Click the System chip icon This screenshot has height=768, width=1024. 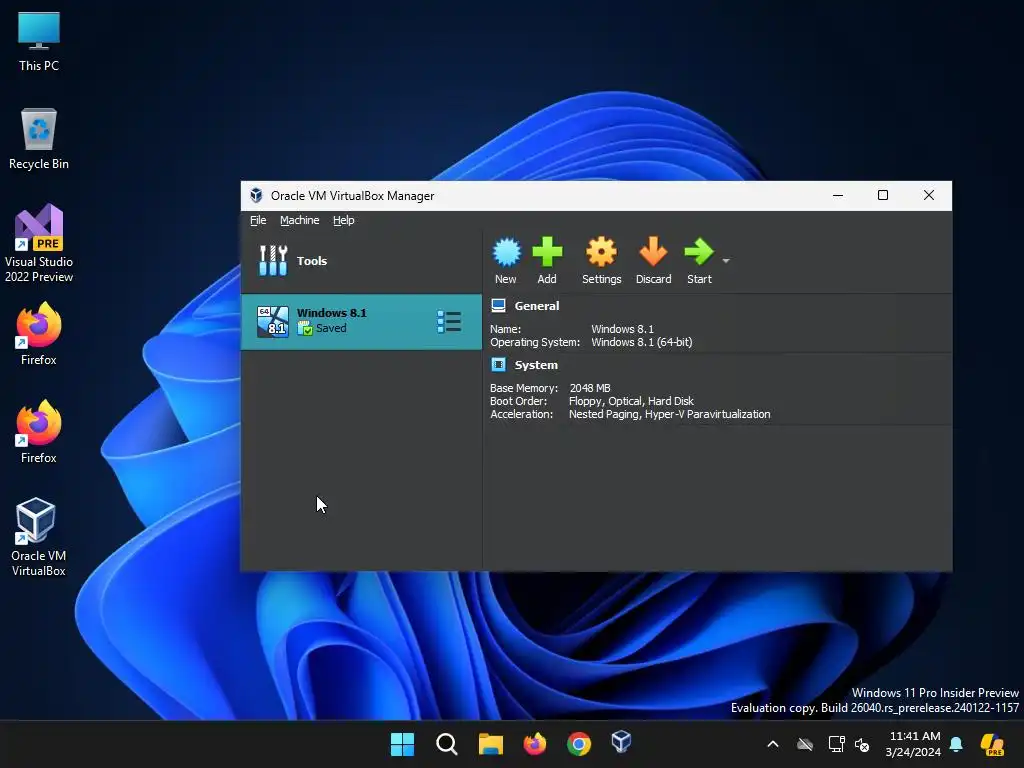coord(498,364)
